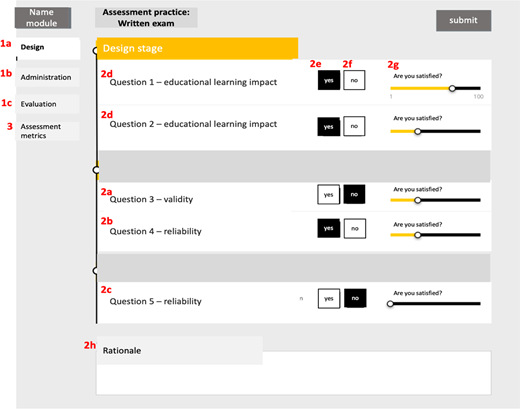The image size is (520, 409).
Task: Expand the grey section above Question 3
Action: 294,166
